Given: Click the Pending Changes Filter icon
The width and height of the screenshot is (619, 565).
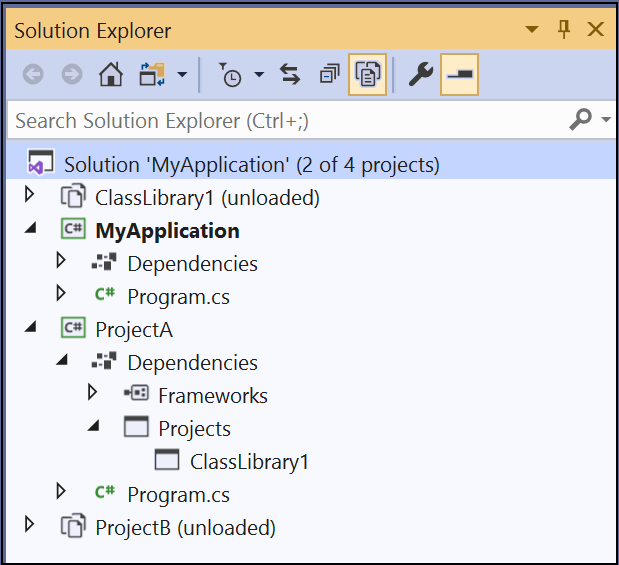Looking at the screenshot, I should [x=231, y=74].
